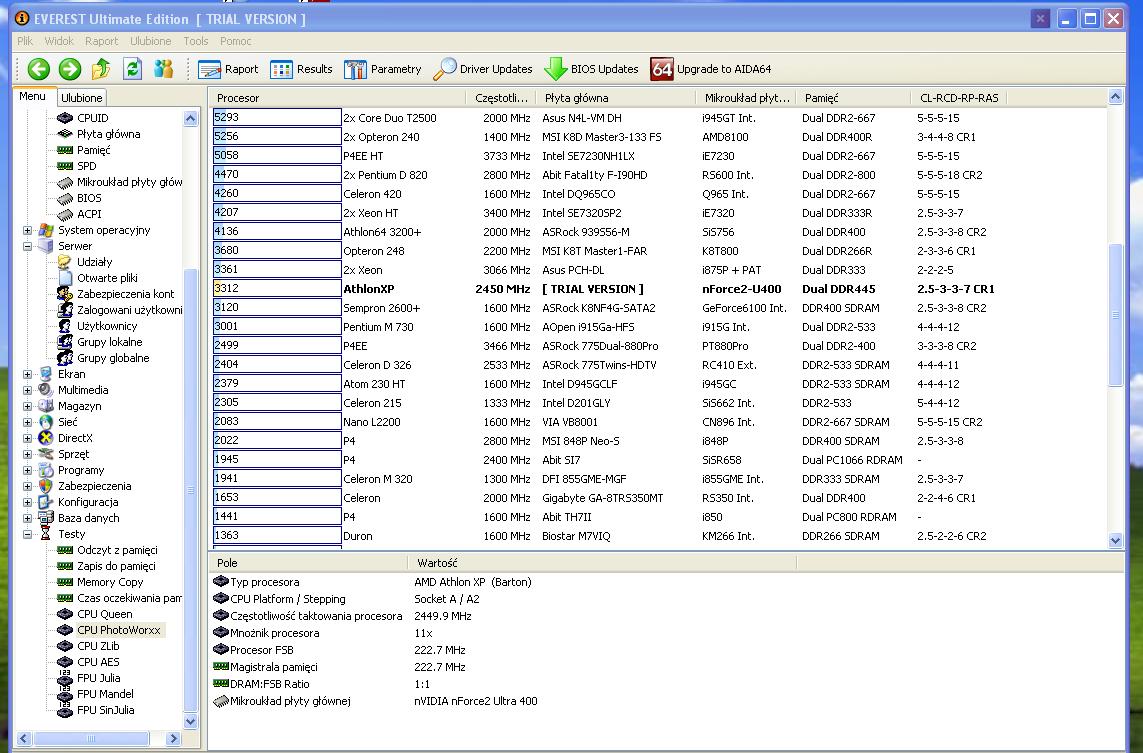Expand the System operacyjny node
The image size is (1143, 753).
click(x=28, y=230)
